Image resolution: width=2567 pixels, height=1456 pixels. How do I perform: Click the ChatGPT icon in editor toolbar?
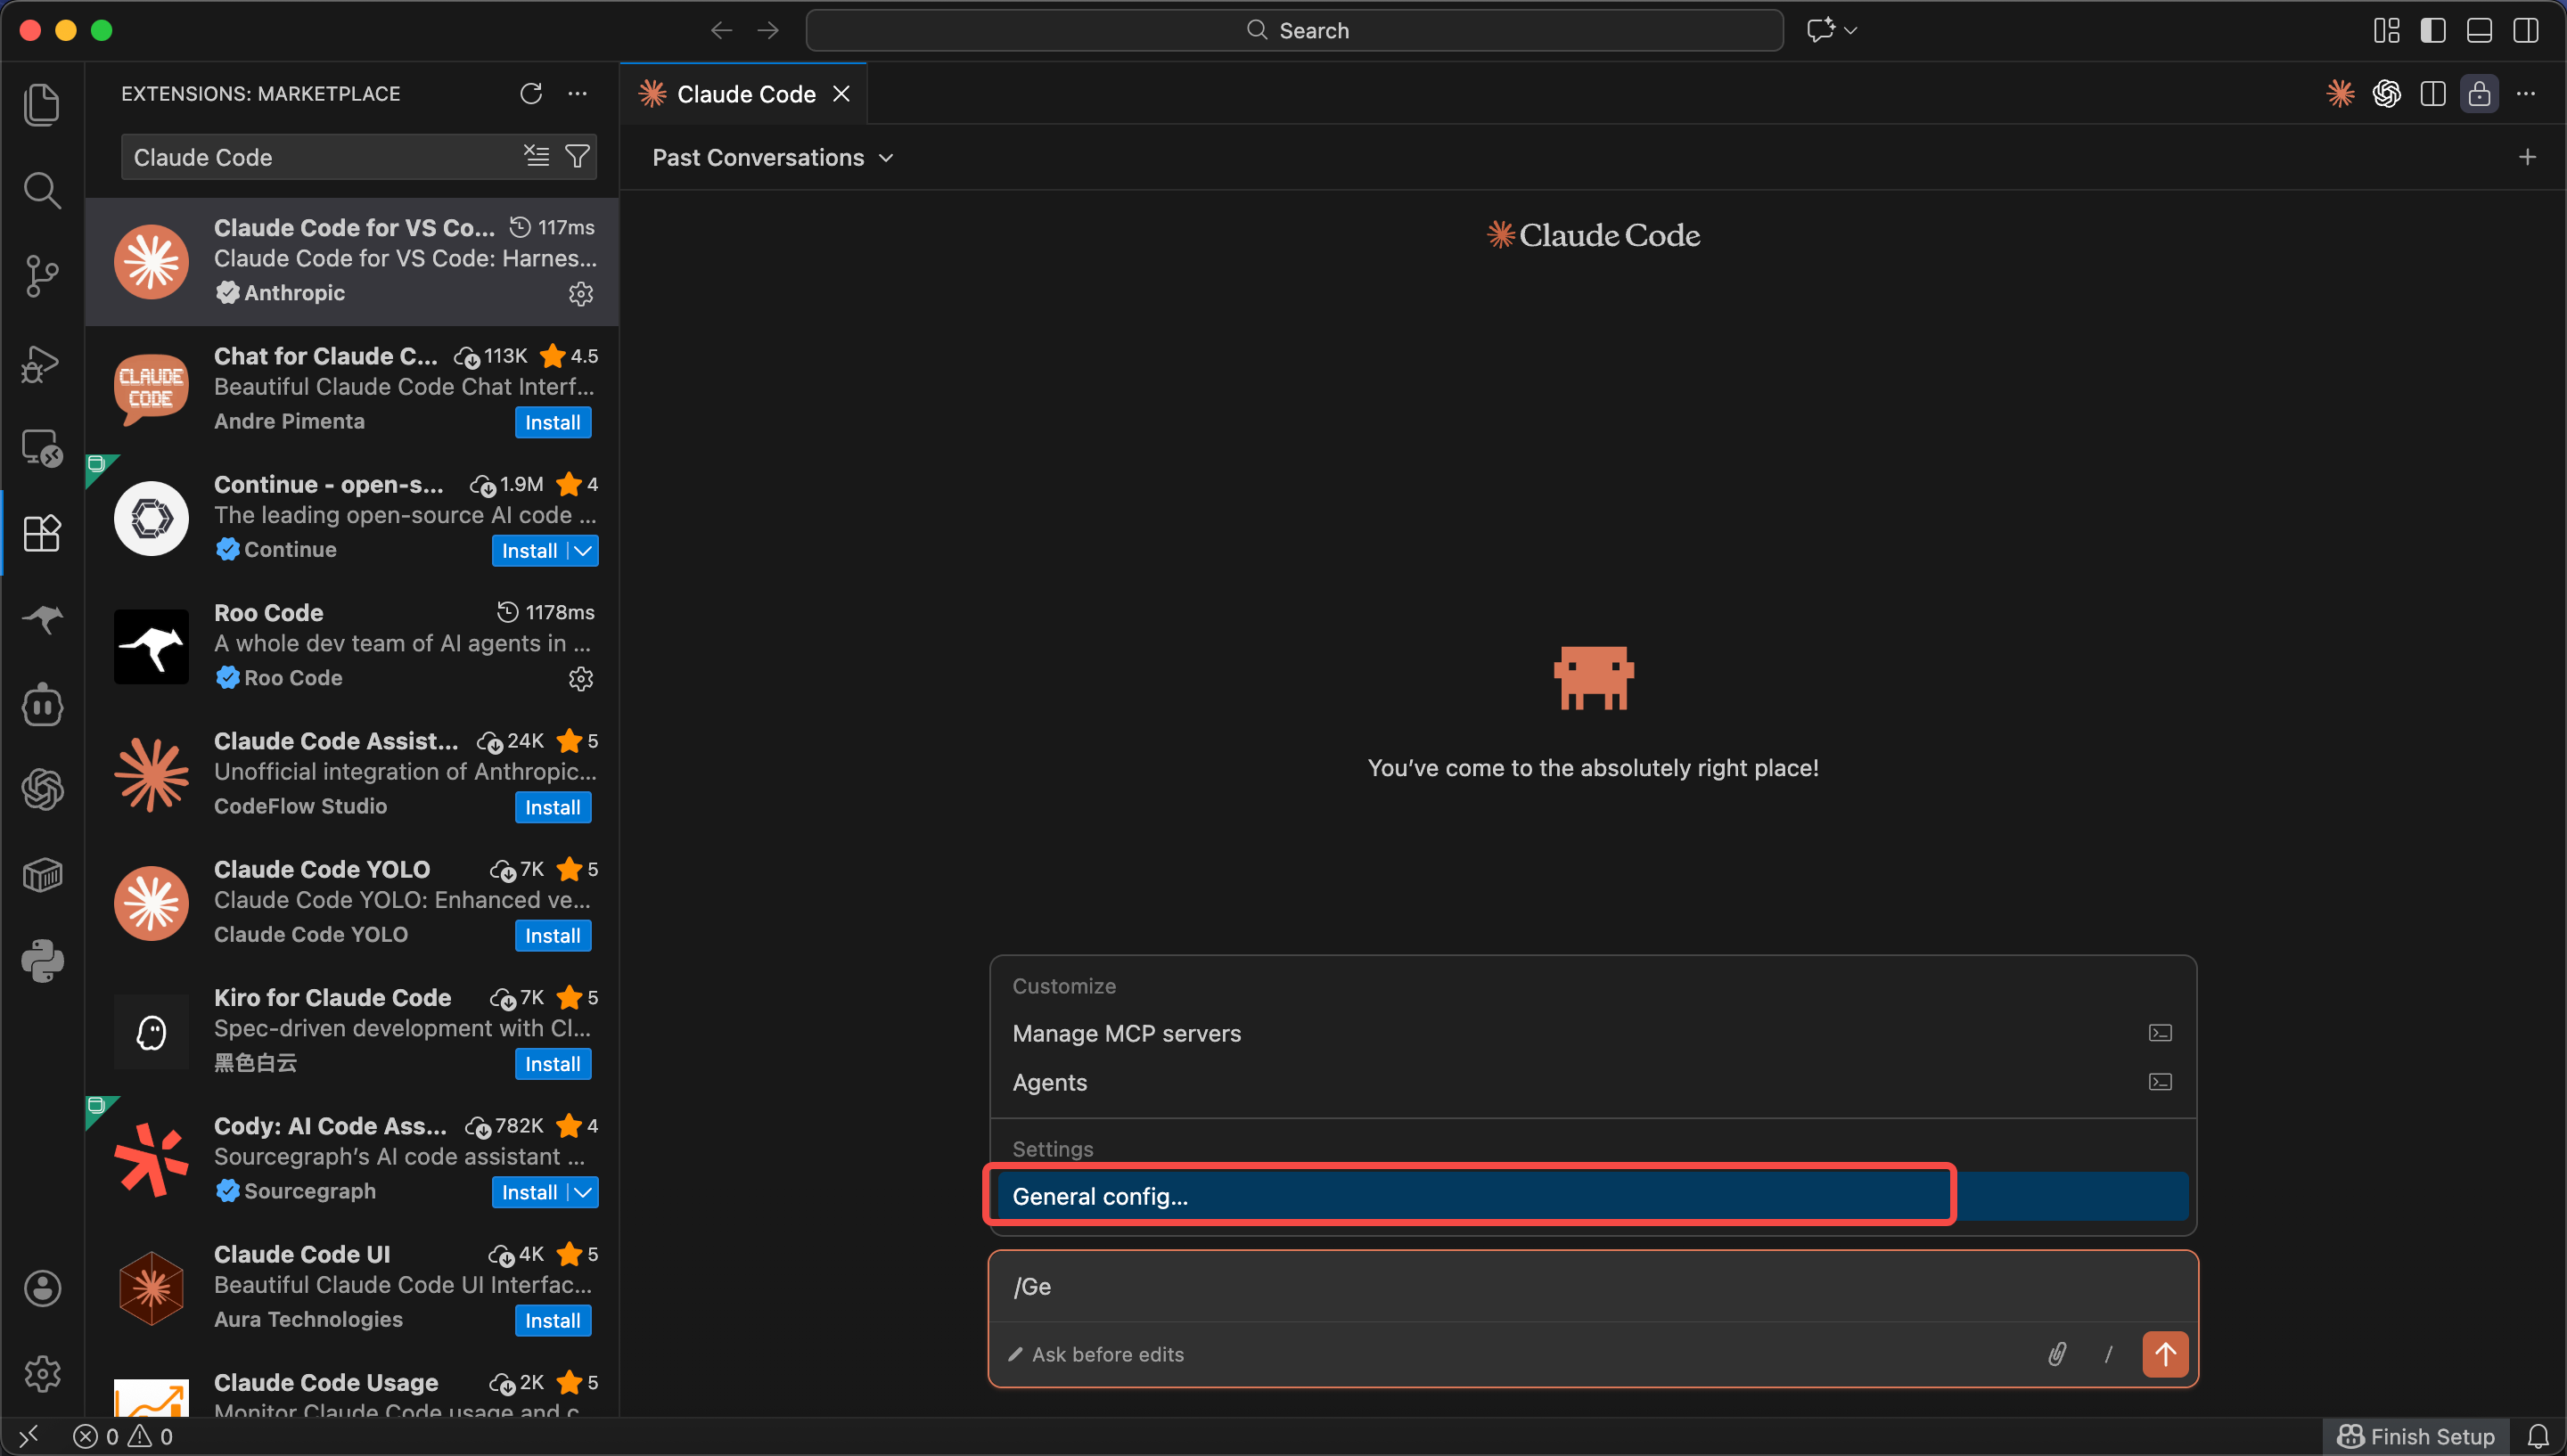[2387, 93]
